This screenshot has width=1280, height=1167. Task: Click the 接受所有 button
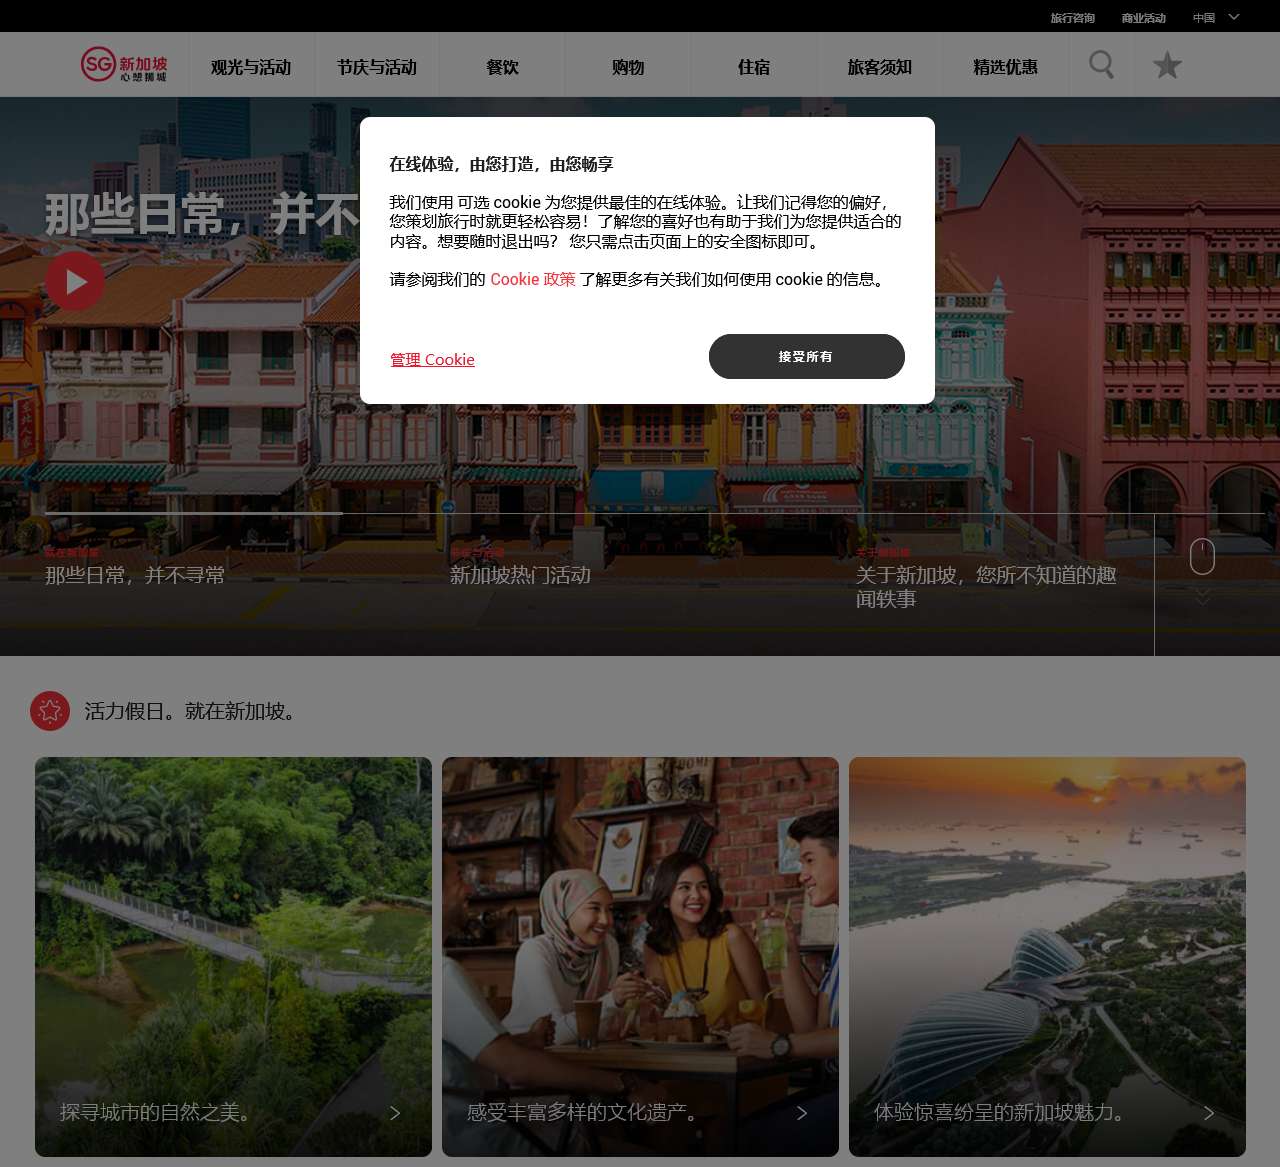click(806, 357)
